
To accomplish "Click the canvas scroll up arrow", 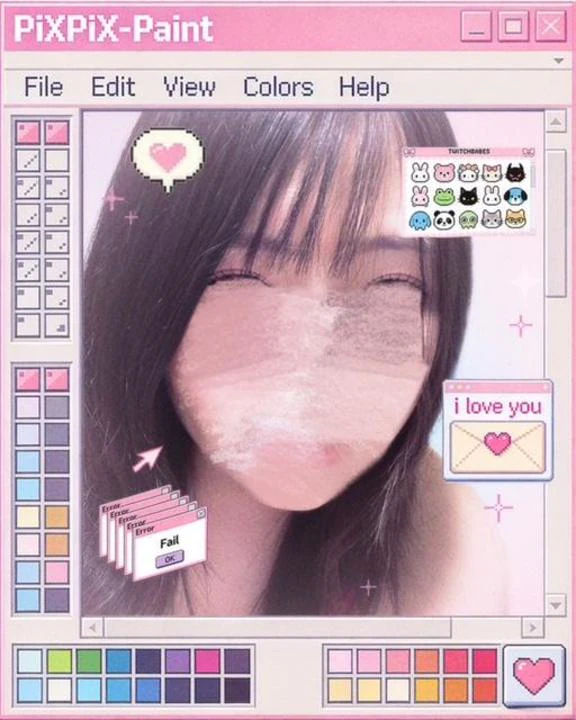I will pyautogui.click(x=556, y=122).
